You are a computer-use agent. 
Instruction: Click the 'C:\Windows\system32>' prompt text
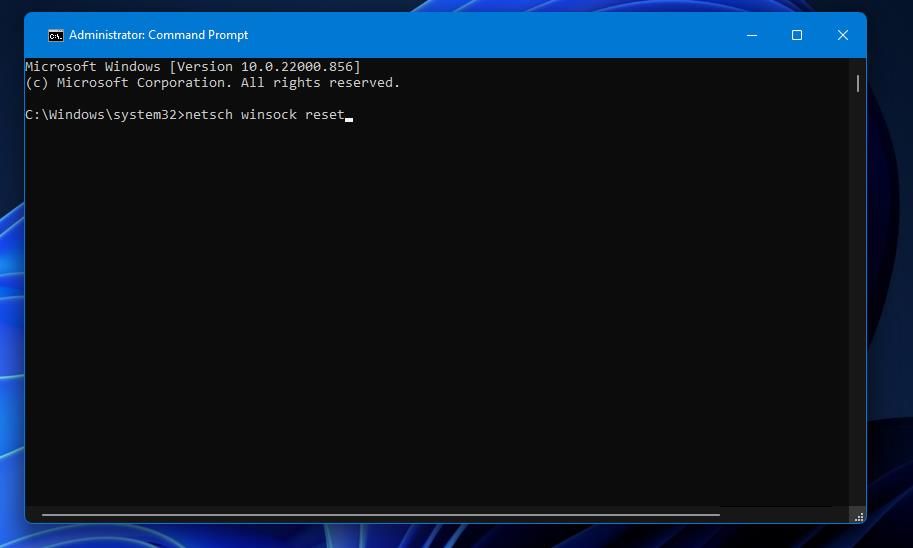point(105,115)
